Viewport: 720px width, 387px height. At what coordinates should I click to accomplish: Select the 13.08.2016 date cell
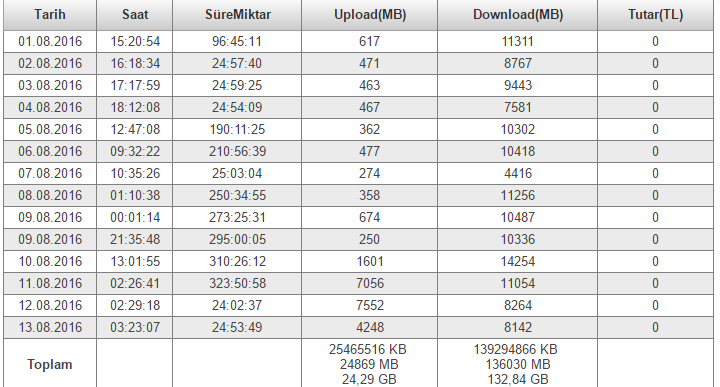coord(50,327)
